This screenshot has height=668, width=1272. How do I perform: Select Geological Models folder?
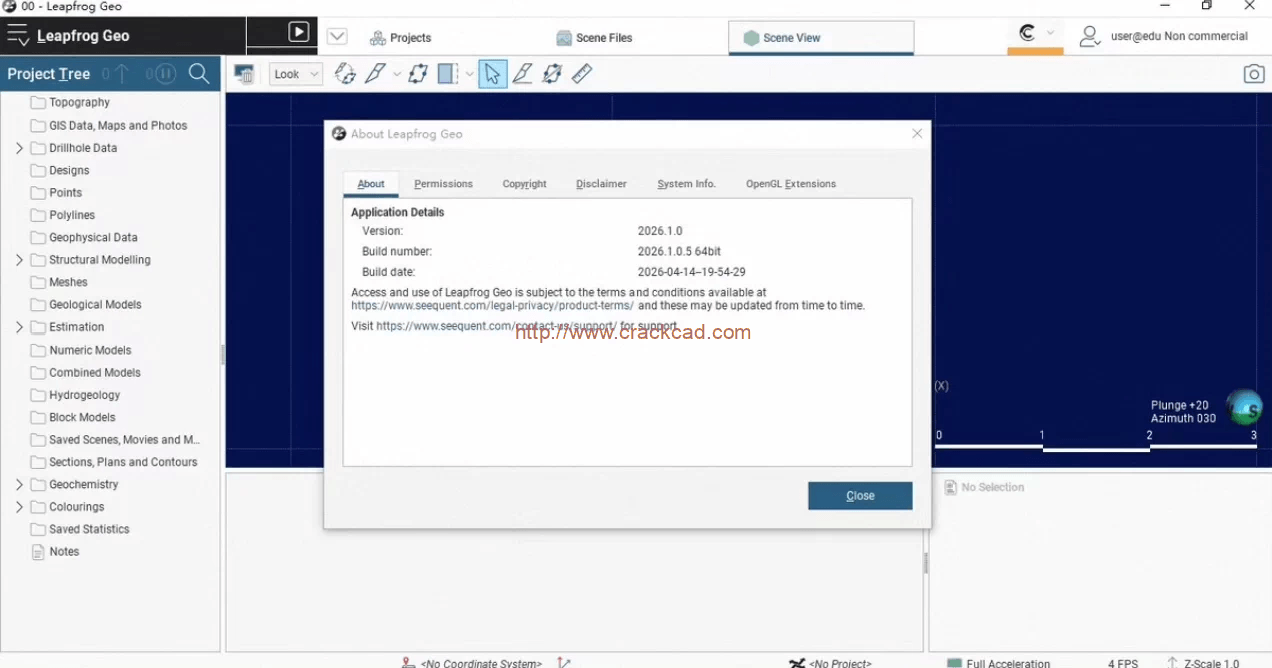pyautogui.click(x=95, y=305)
